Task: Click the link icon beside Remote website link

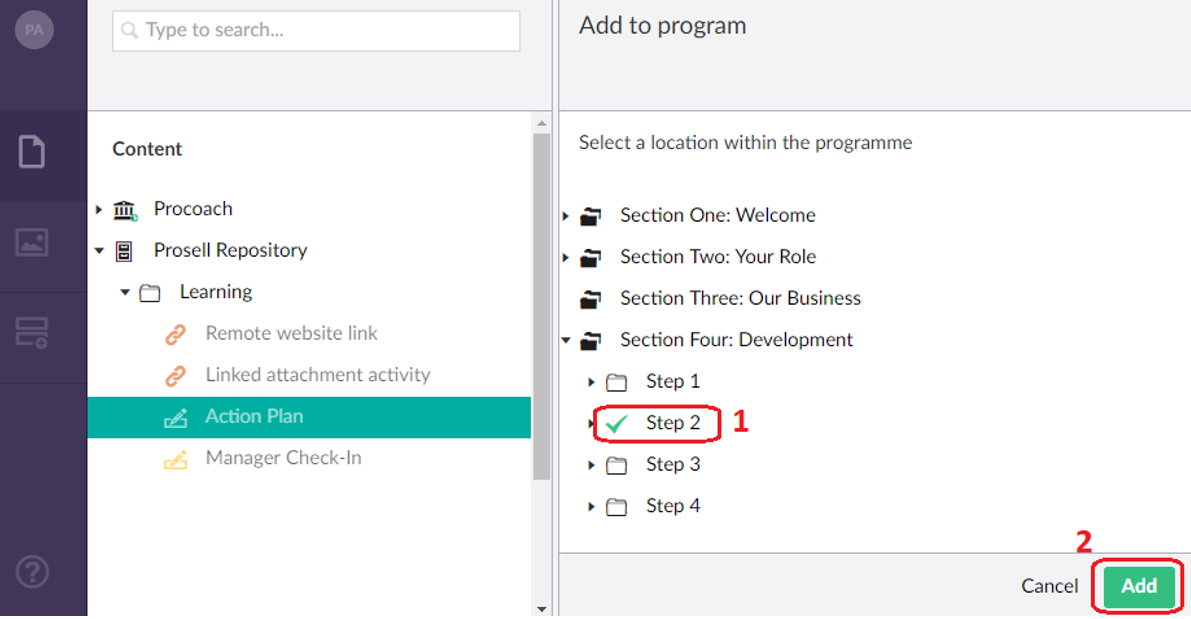Action: [177, 333]
